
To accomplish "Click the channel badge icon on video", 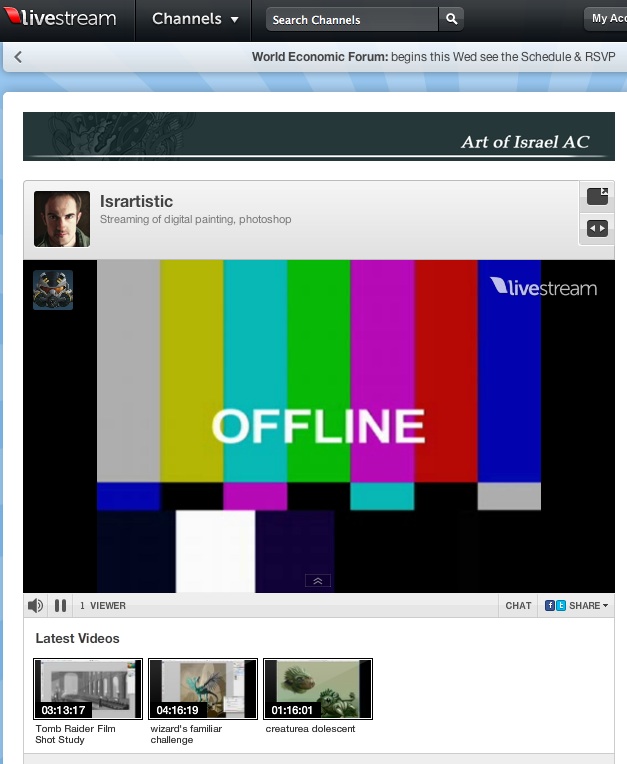I will coord(53,290).
